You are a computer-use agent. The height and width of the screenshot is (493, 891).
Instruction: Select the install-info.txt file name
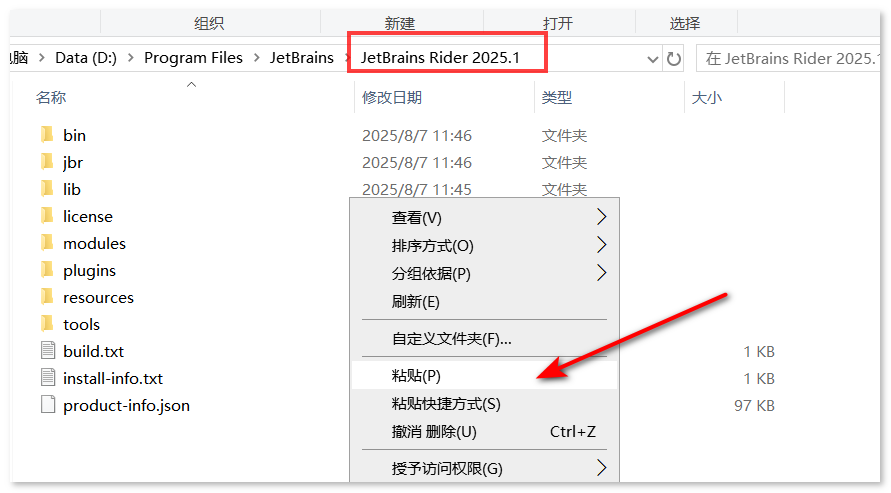coord(113,378)
